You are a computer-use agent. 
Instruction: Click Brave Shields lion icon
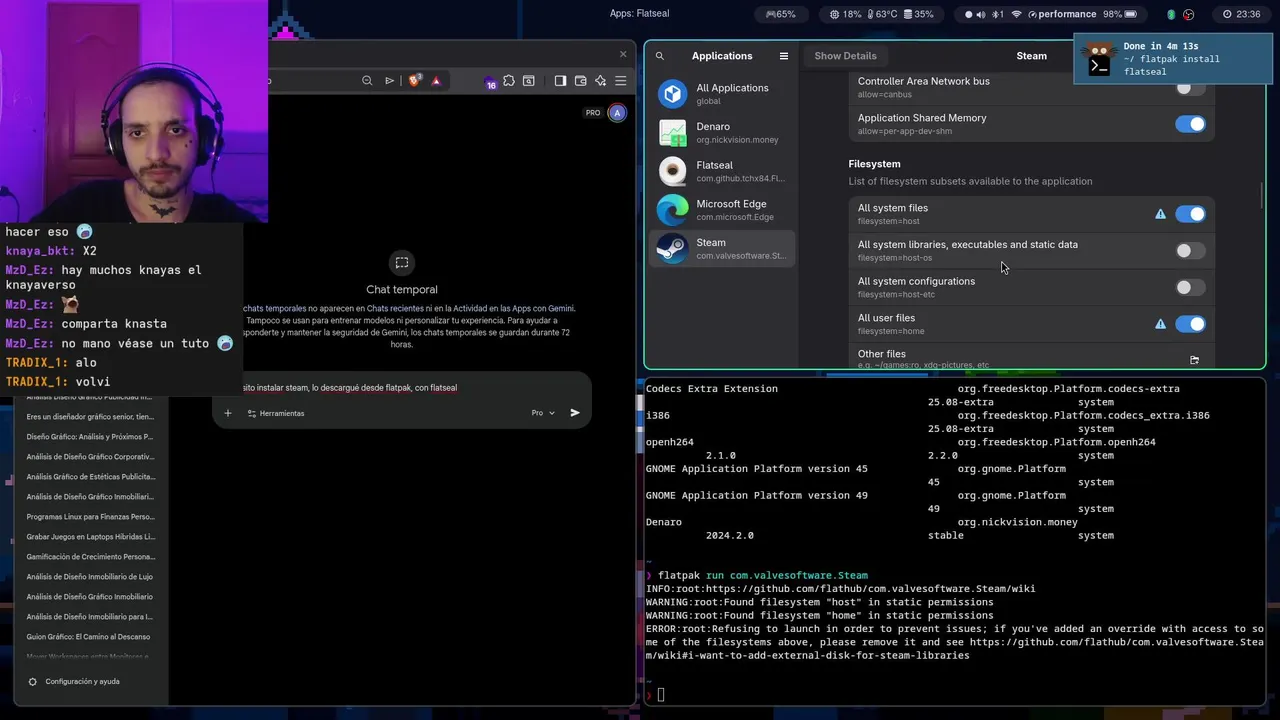coord(414,81)
